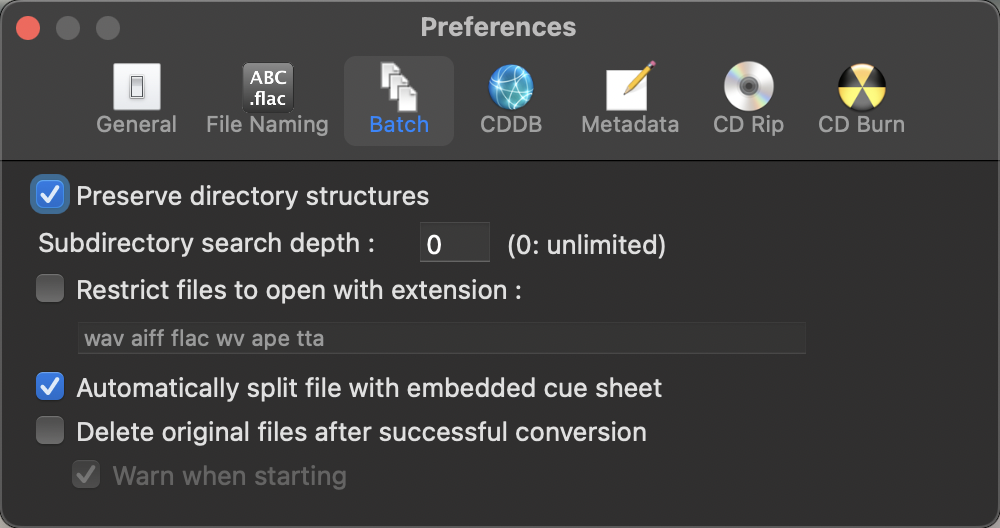This screenshot has height=528, width=1000.
Task: Disable Preserve directory structures checkbox
Action: click(x=50, y=194)
